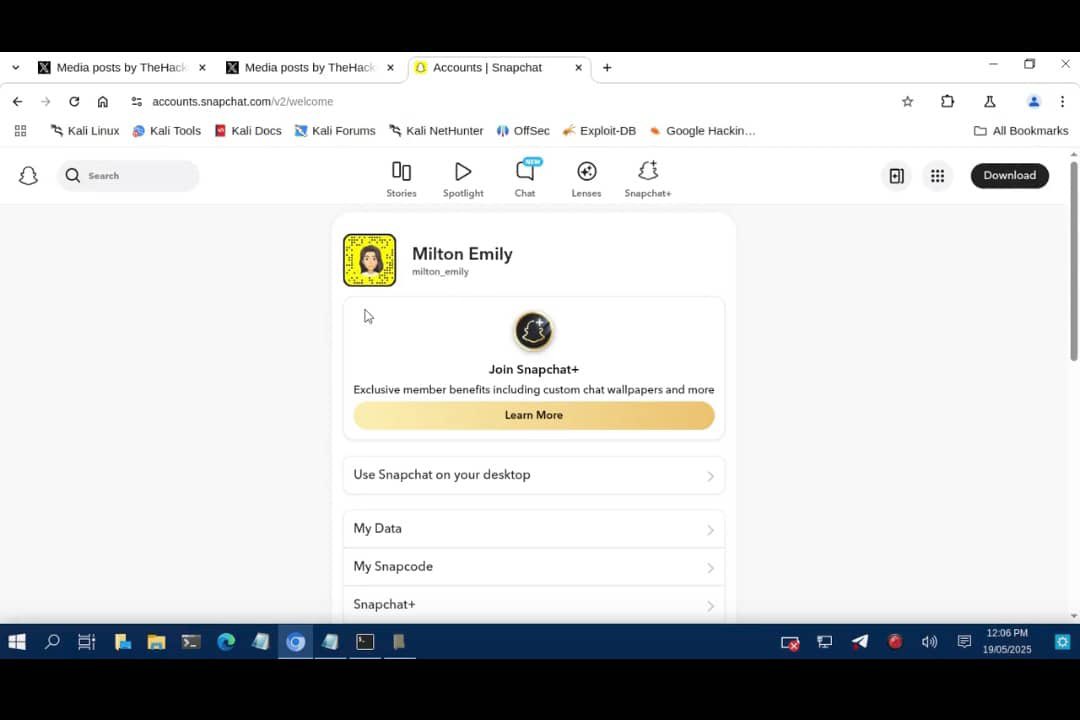Viewport: 1080px width, 720px height.
Task: Open the Kali Forums bookmark
Action: (x=335, y=131)
